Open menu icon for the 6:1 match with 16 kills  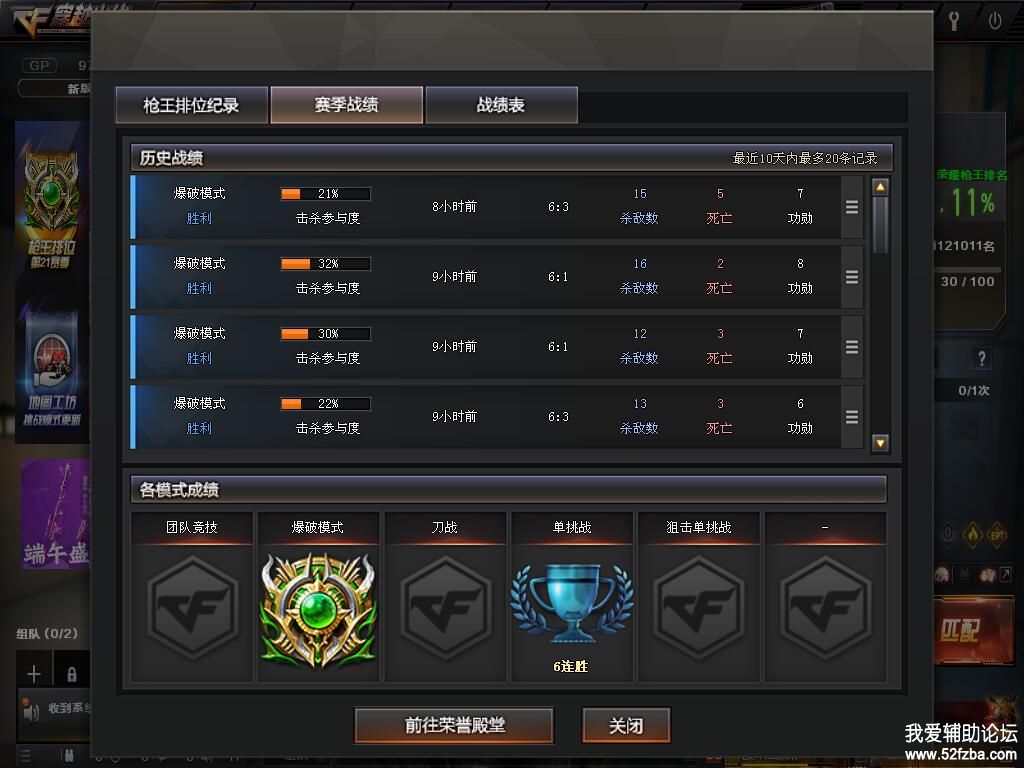(x=852, y=277)
